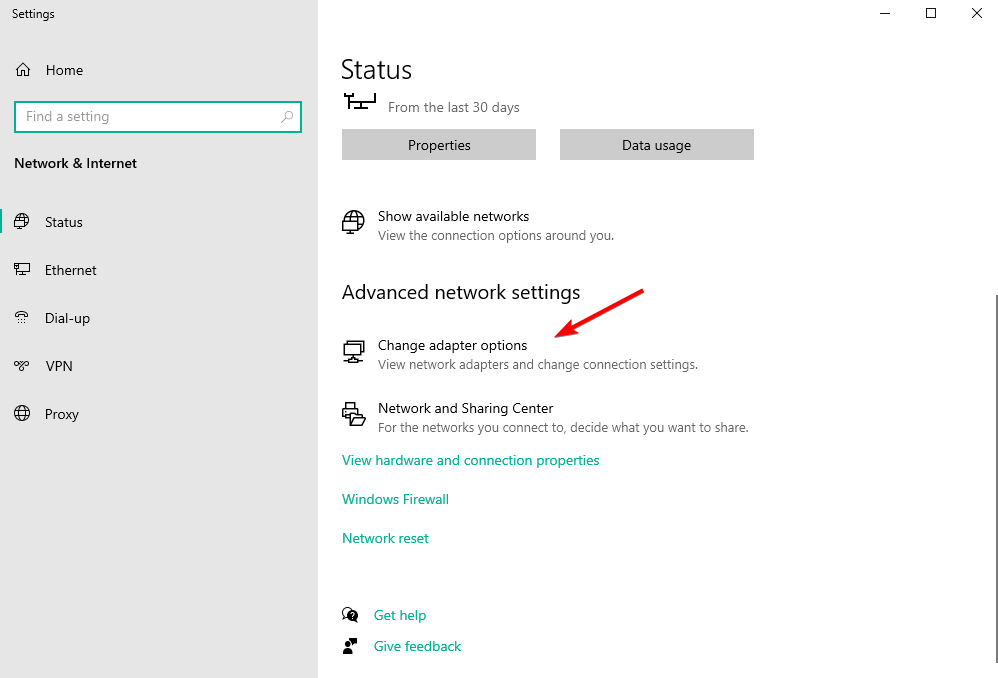998x678 pixels.
Task: Click the Status globe icon in sidebar
Action: [22, 222]
